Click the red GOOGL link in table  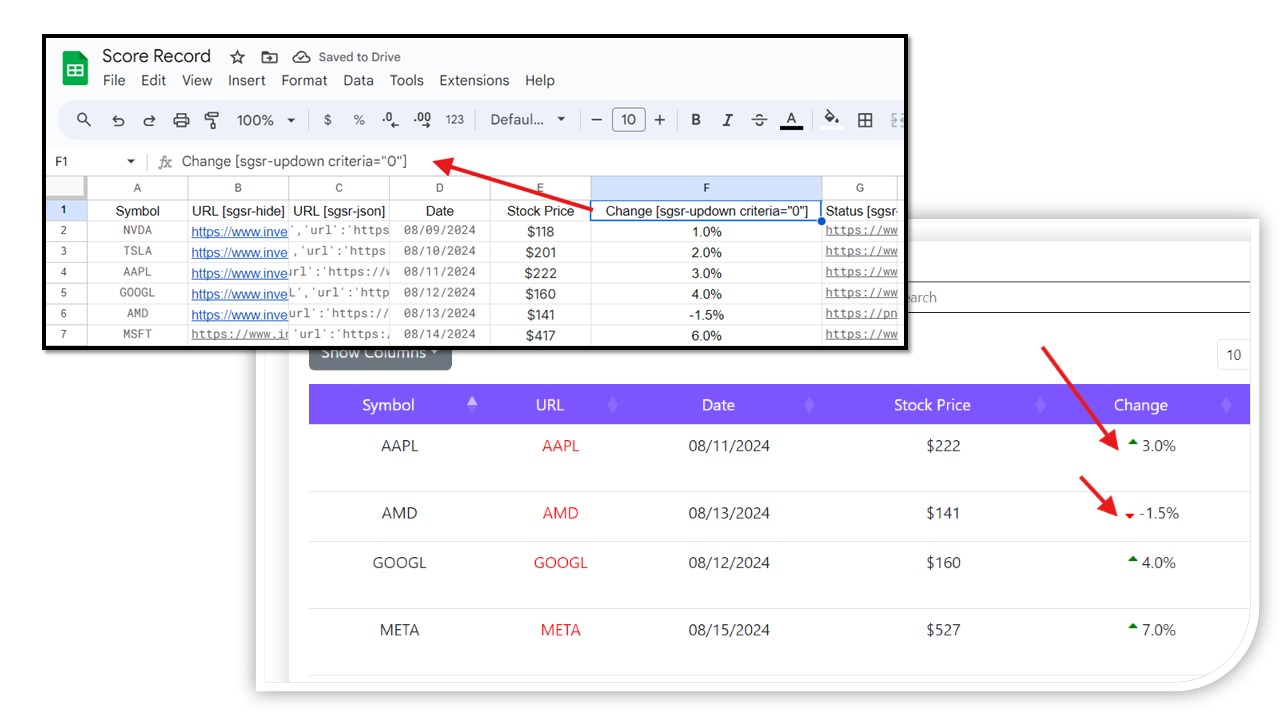(x=560, y=562)
